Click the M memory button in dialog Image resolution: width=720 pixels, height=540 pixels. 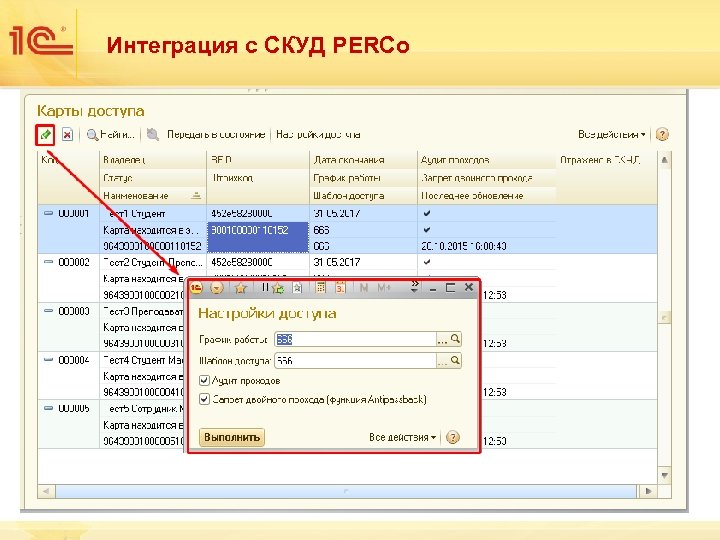tap(364, 288)
